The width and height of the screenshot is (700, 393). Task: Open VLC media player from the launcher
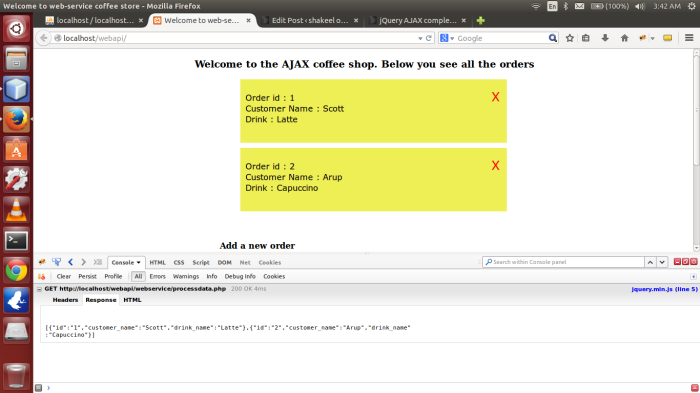(x=16, y=210)
